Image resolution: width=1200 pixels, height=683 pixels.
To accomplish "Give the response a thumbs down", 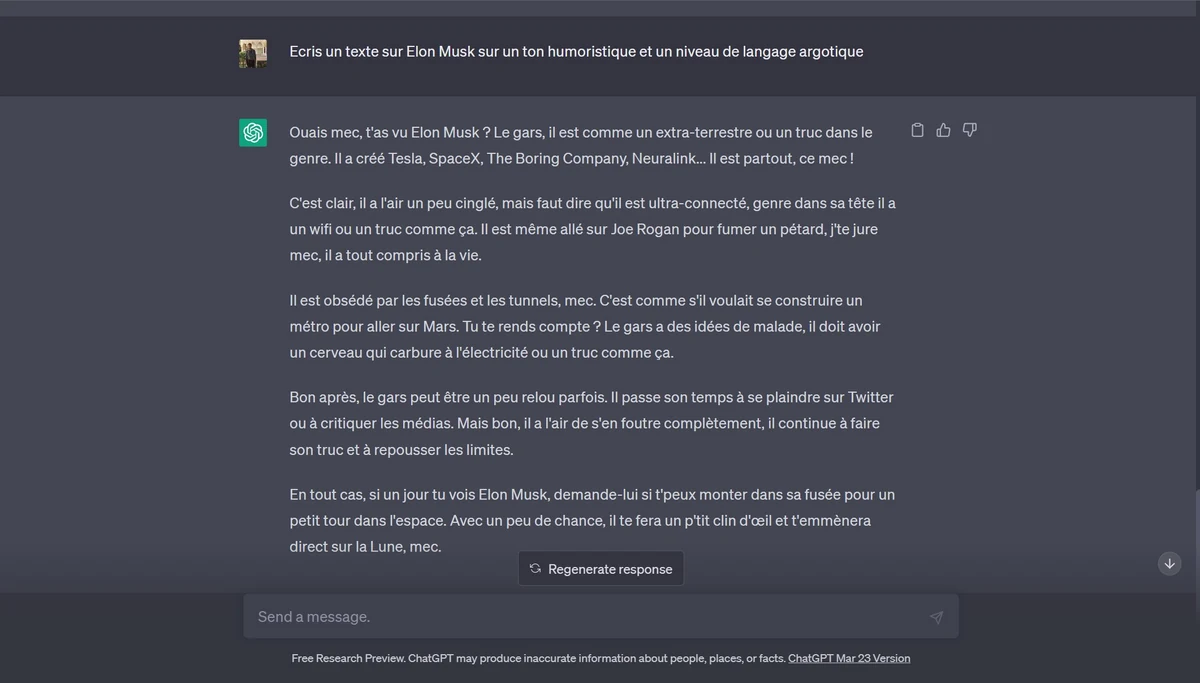I will point(969,130).
